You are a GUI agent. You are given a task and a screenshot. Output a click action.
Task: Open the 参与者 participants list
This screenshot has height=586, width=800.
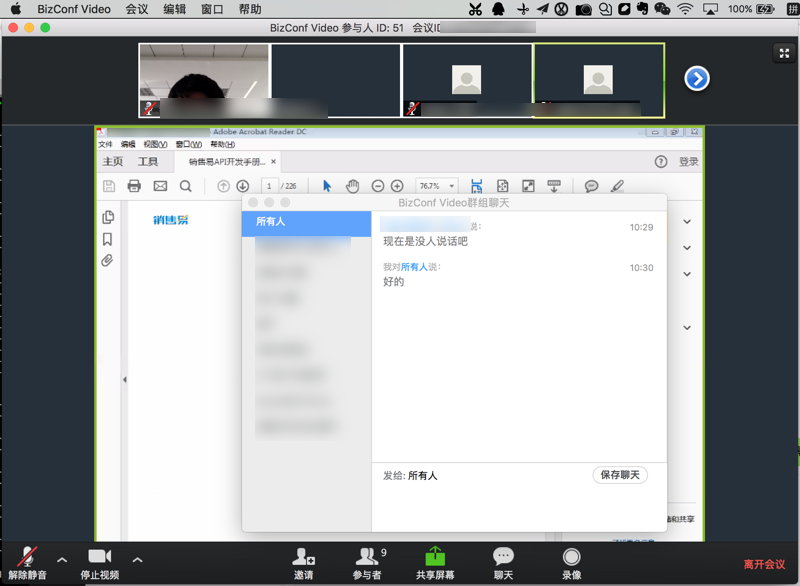pos(367,564)
